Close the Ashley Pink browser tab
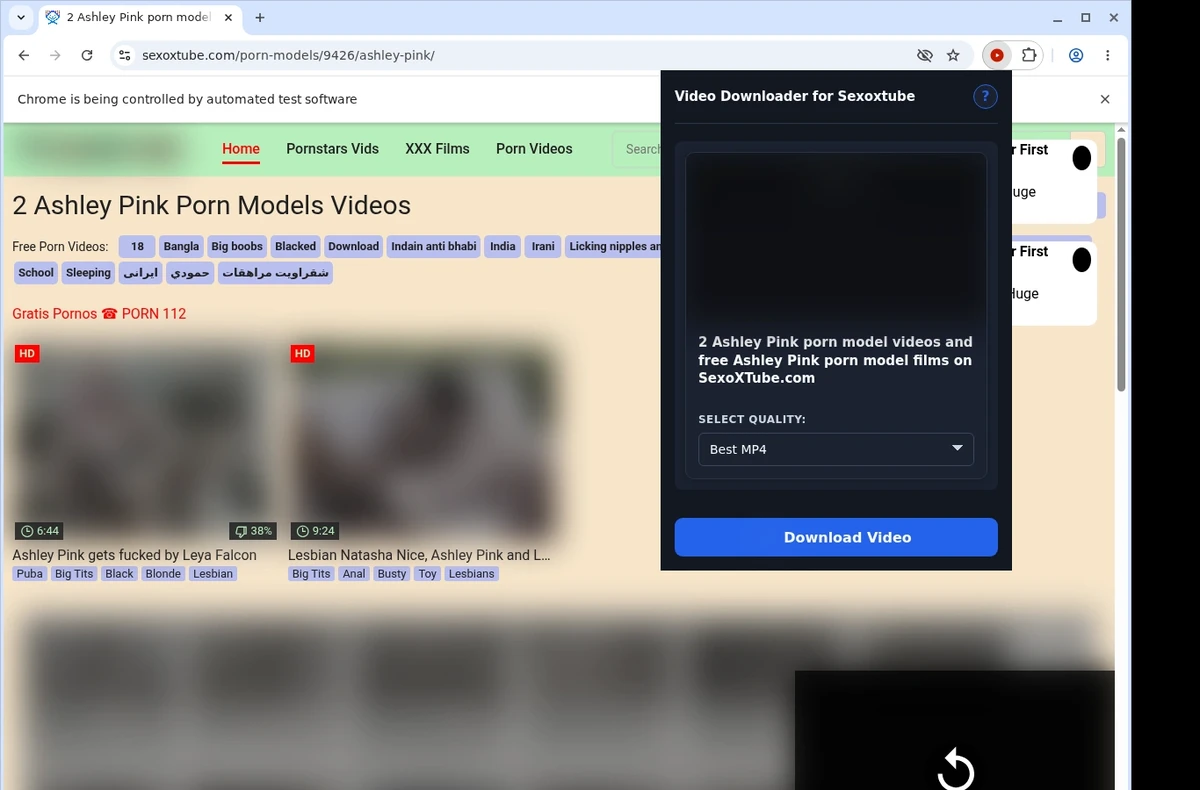The height and width of the screenshot is (790, 1200). (x=229, y=17)
